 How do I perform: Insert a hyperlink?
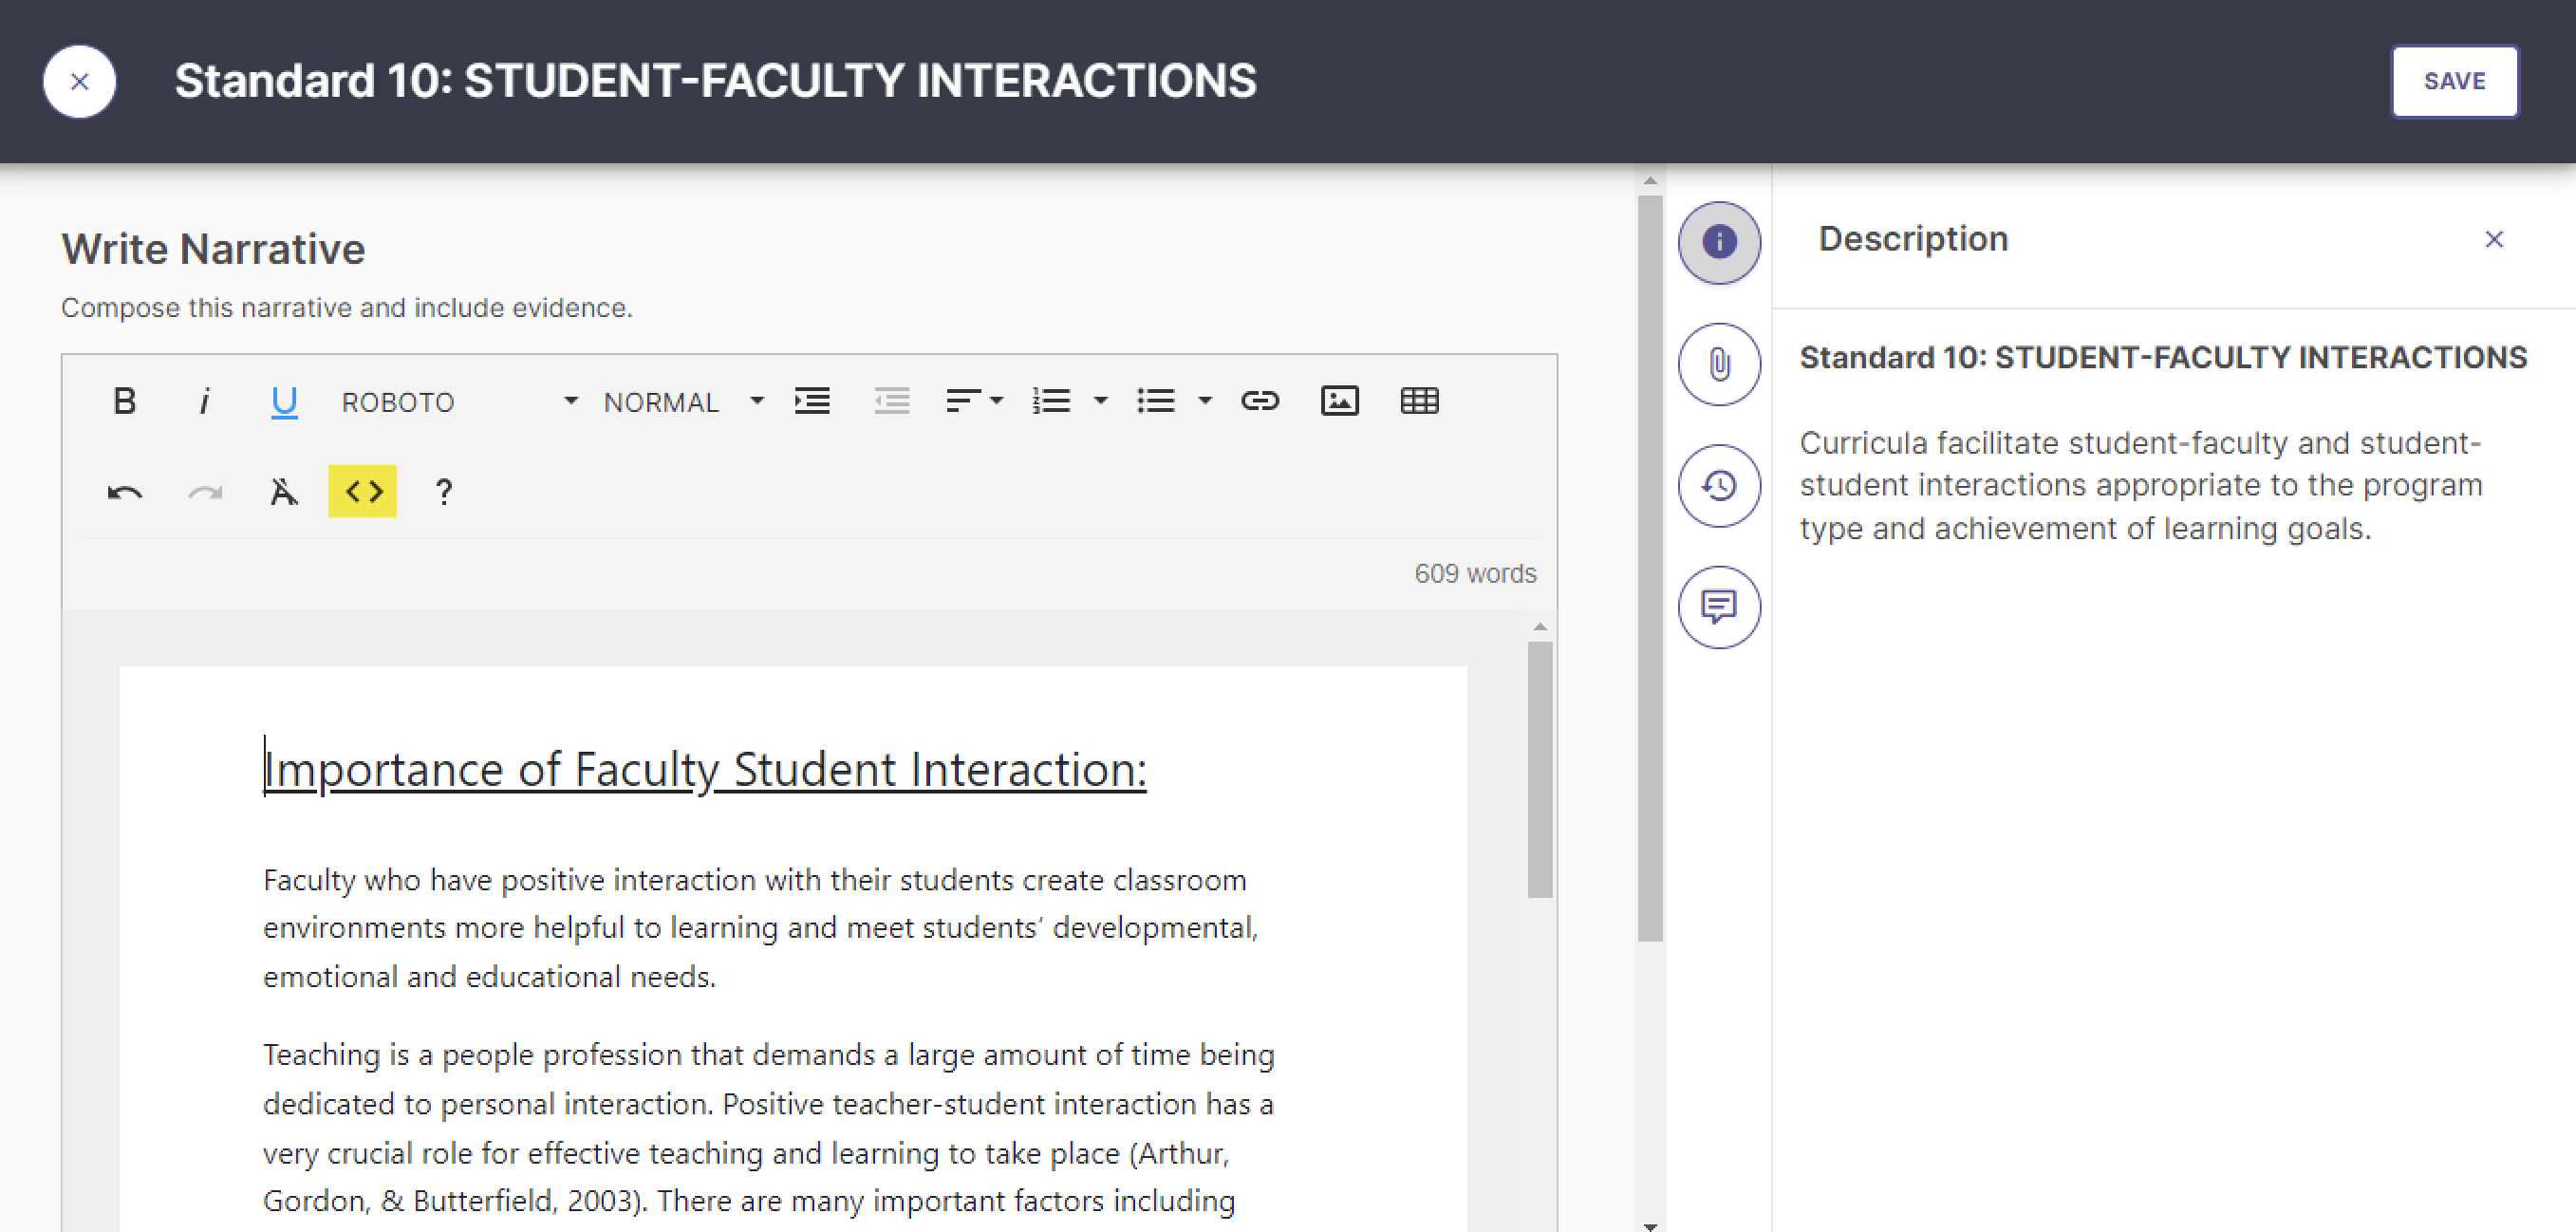[1260, 401]
